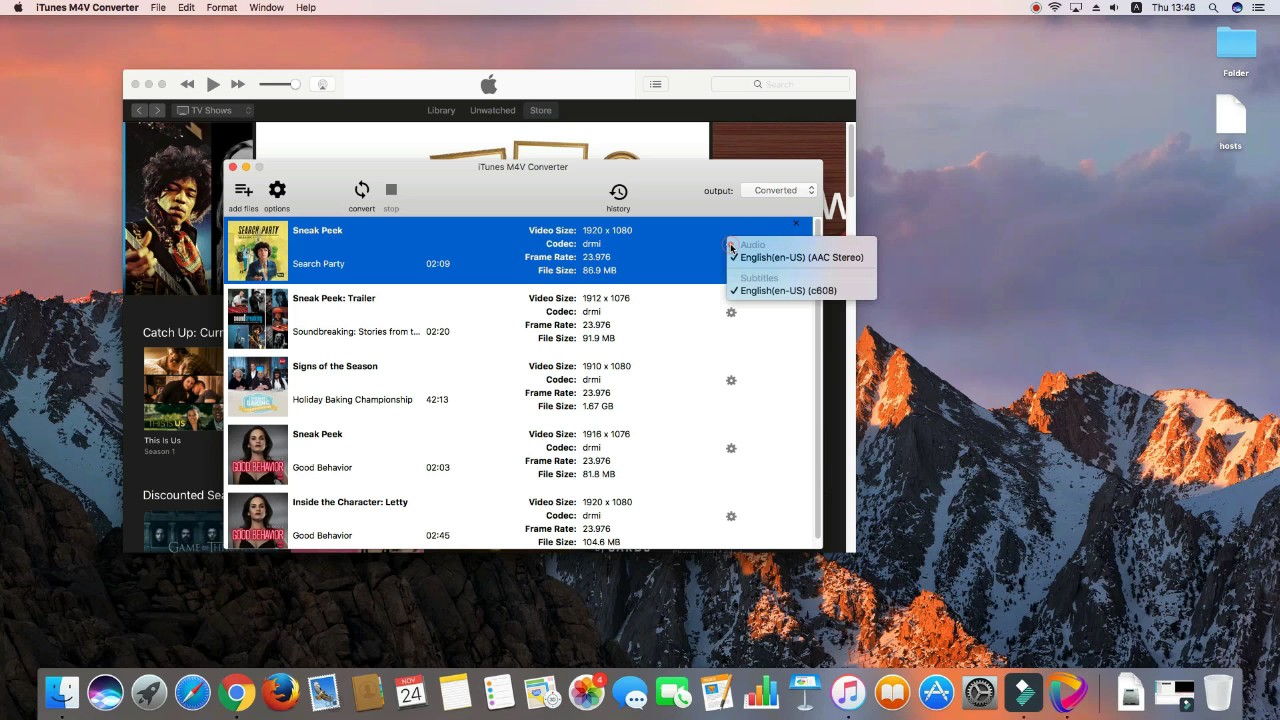Open the iTunes Up Next list icon
This screenshot has height=720, width=1280.
tap(655, 84)
